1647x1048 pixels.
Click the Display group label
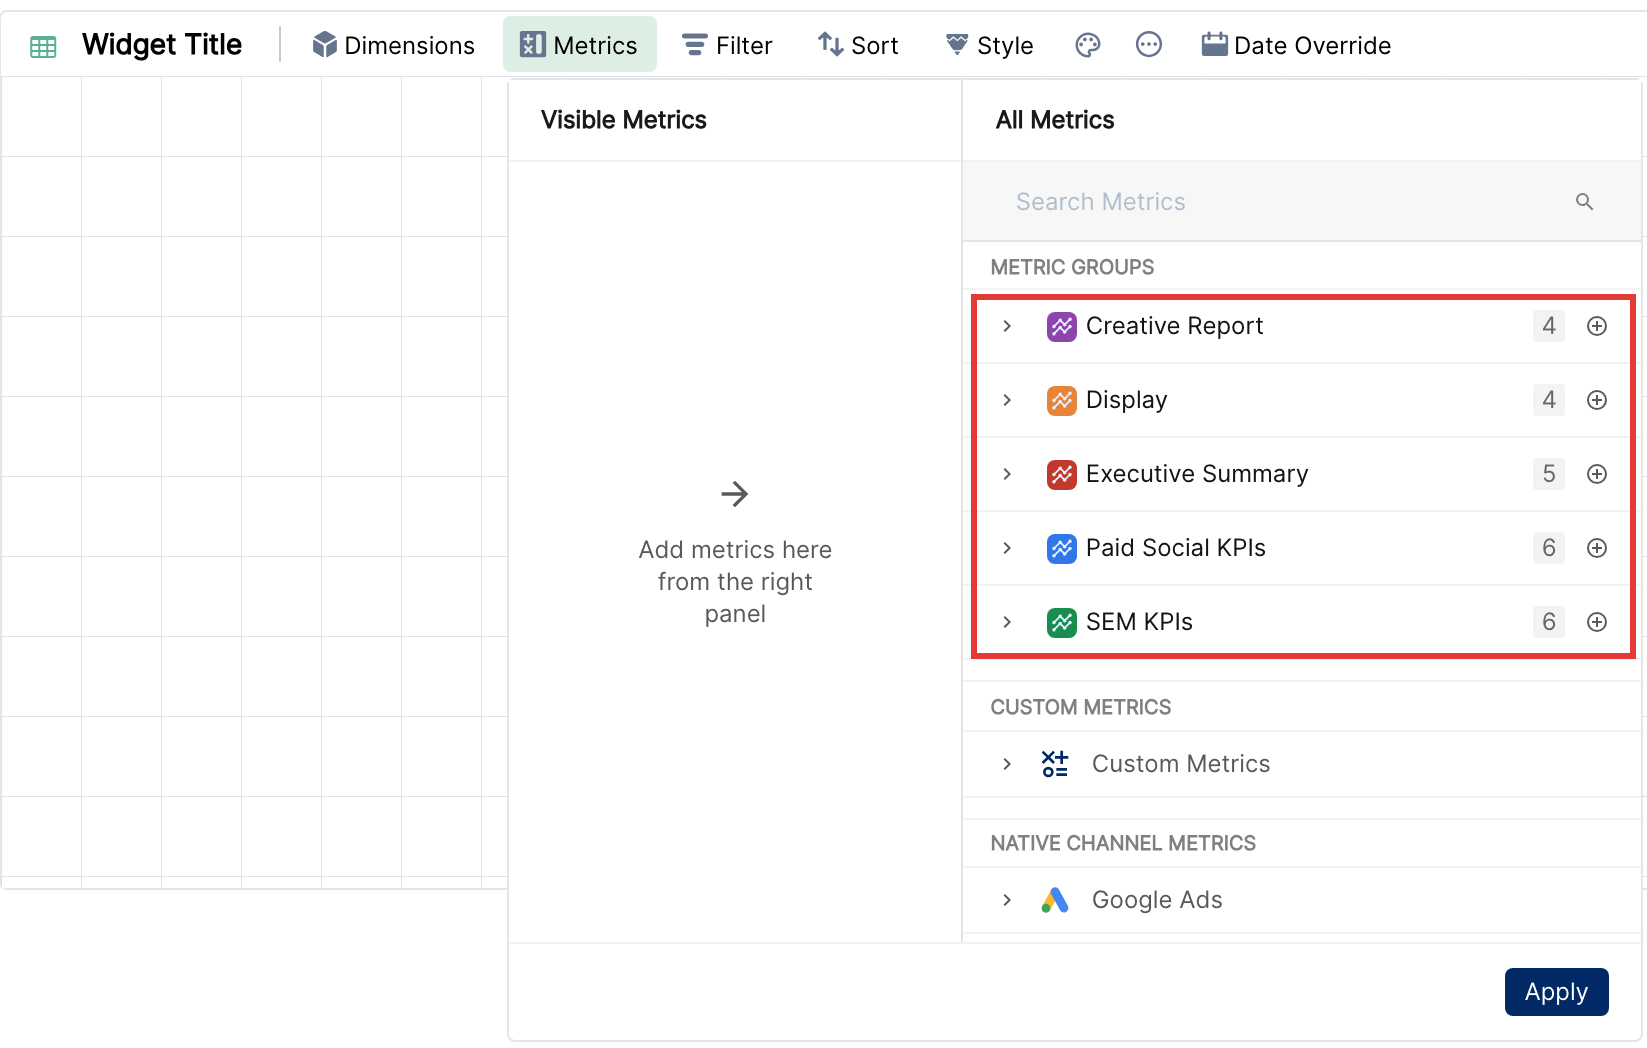[1127, 400]
